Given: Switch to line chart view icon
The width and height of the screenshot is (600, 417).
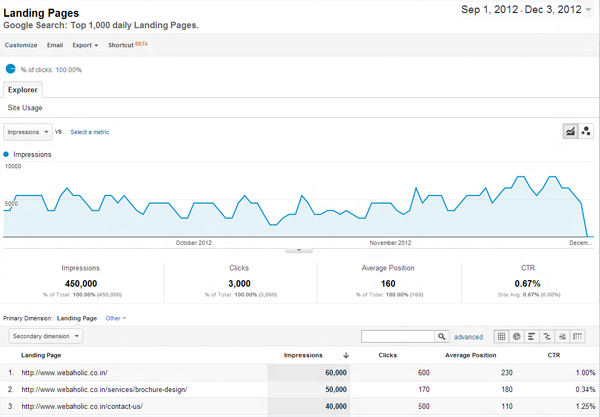Looking at the screenshot, I should (570, 131).
